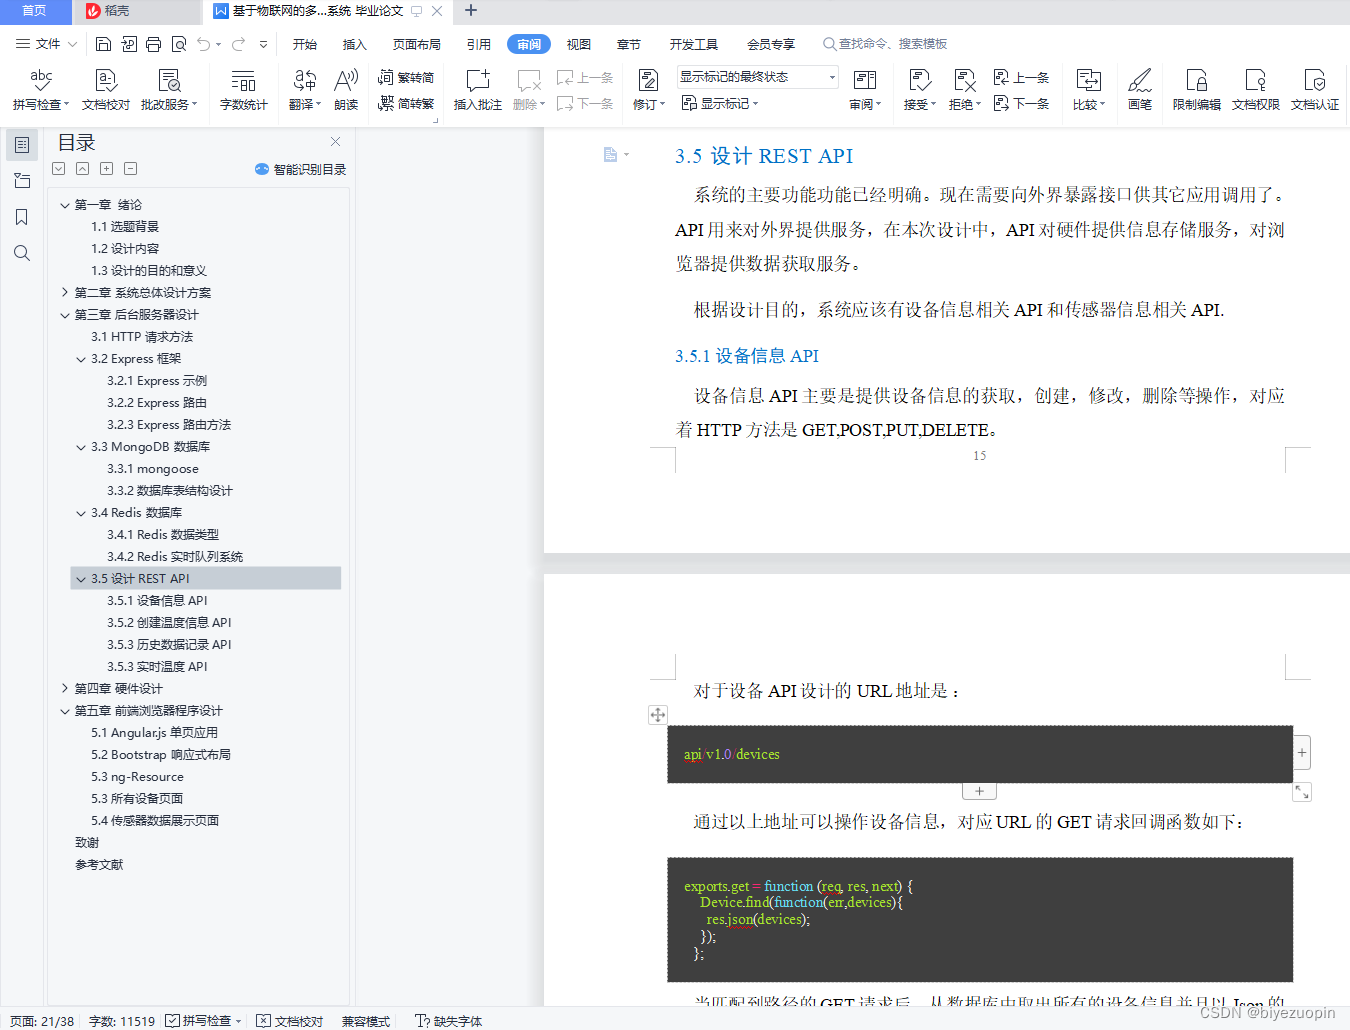
Task: Jump to heading 3.5.1 设备信息 API
Action: click(x=157, y=601)
